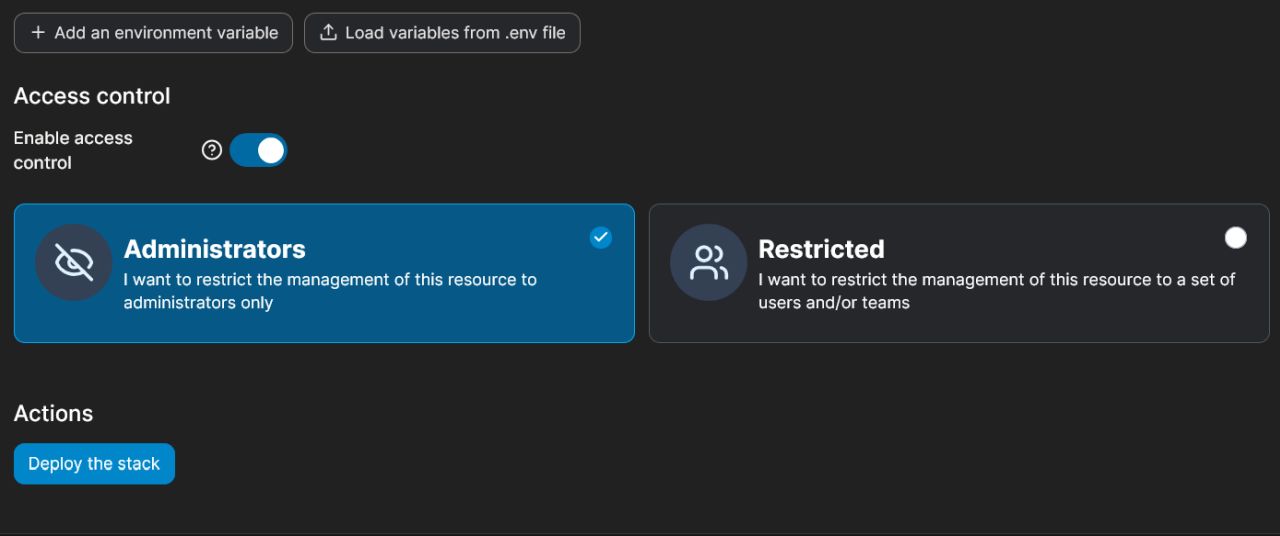Choose the Administrators access option card
1280x536 pixels.
pyautogui.click(x=324, y=273)
